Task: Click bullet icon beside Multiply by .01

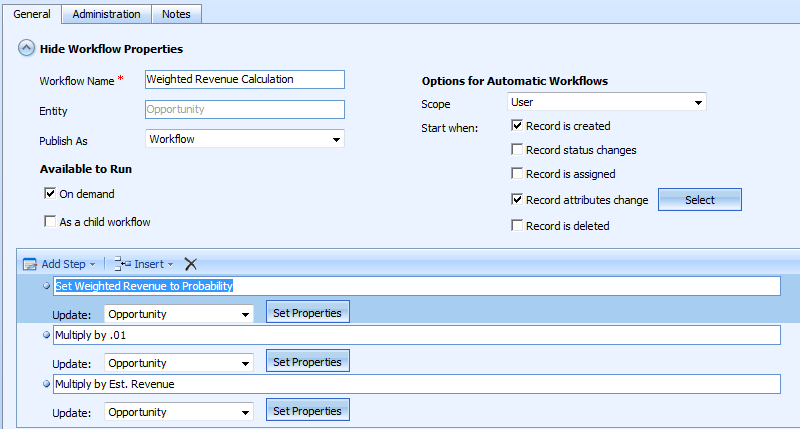Action: (x=47, y=334)
